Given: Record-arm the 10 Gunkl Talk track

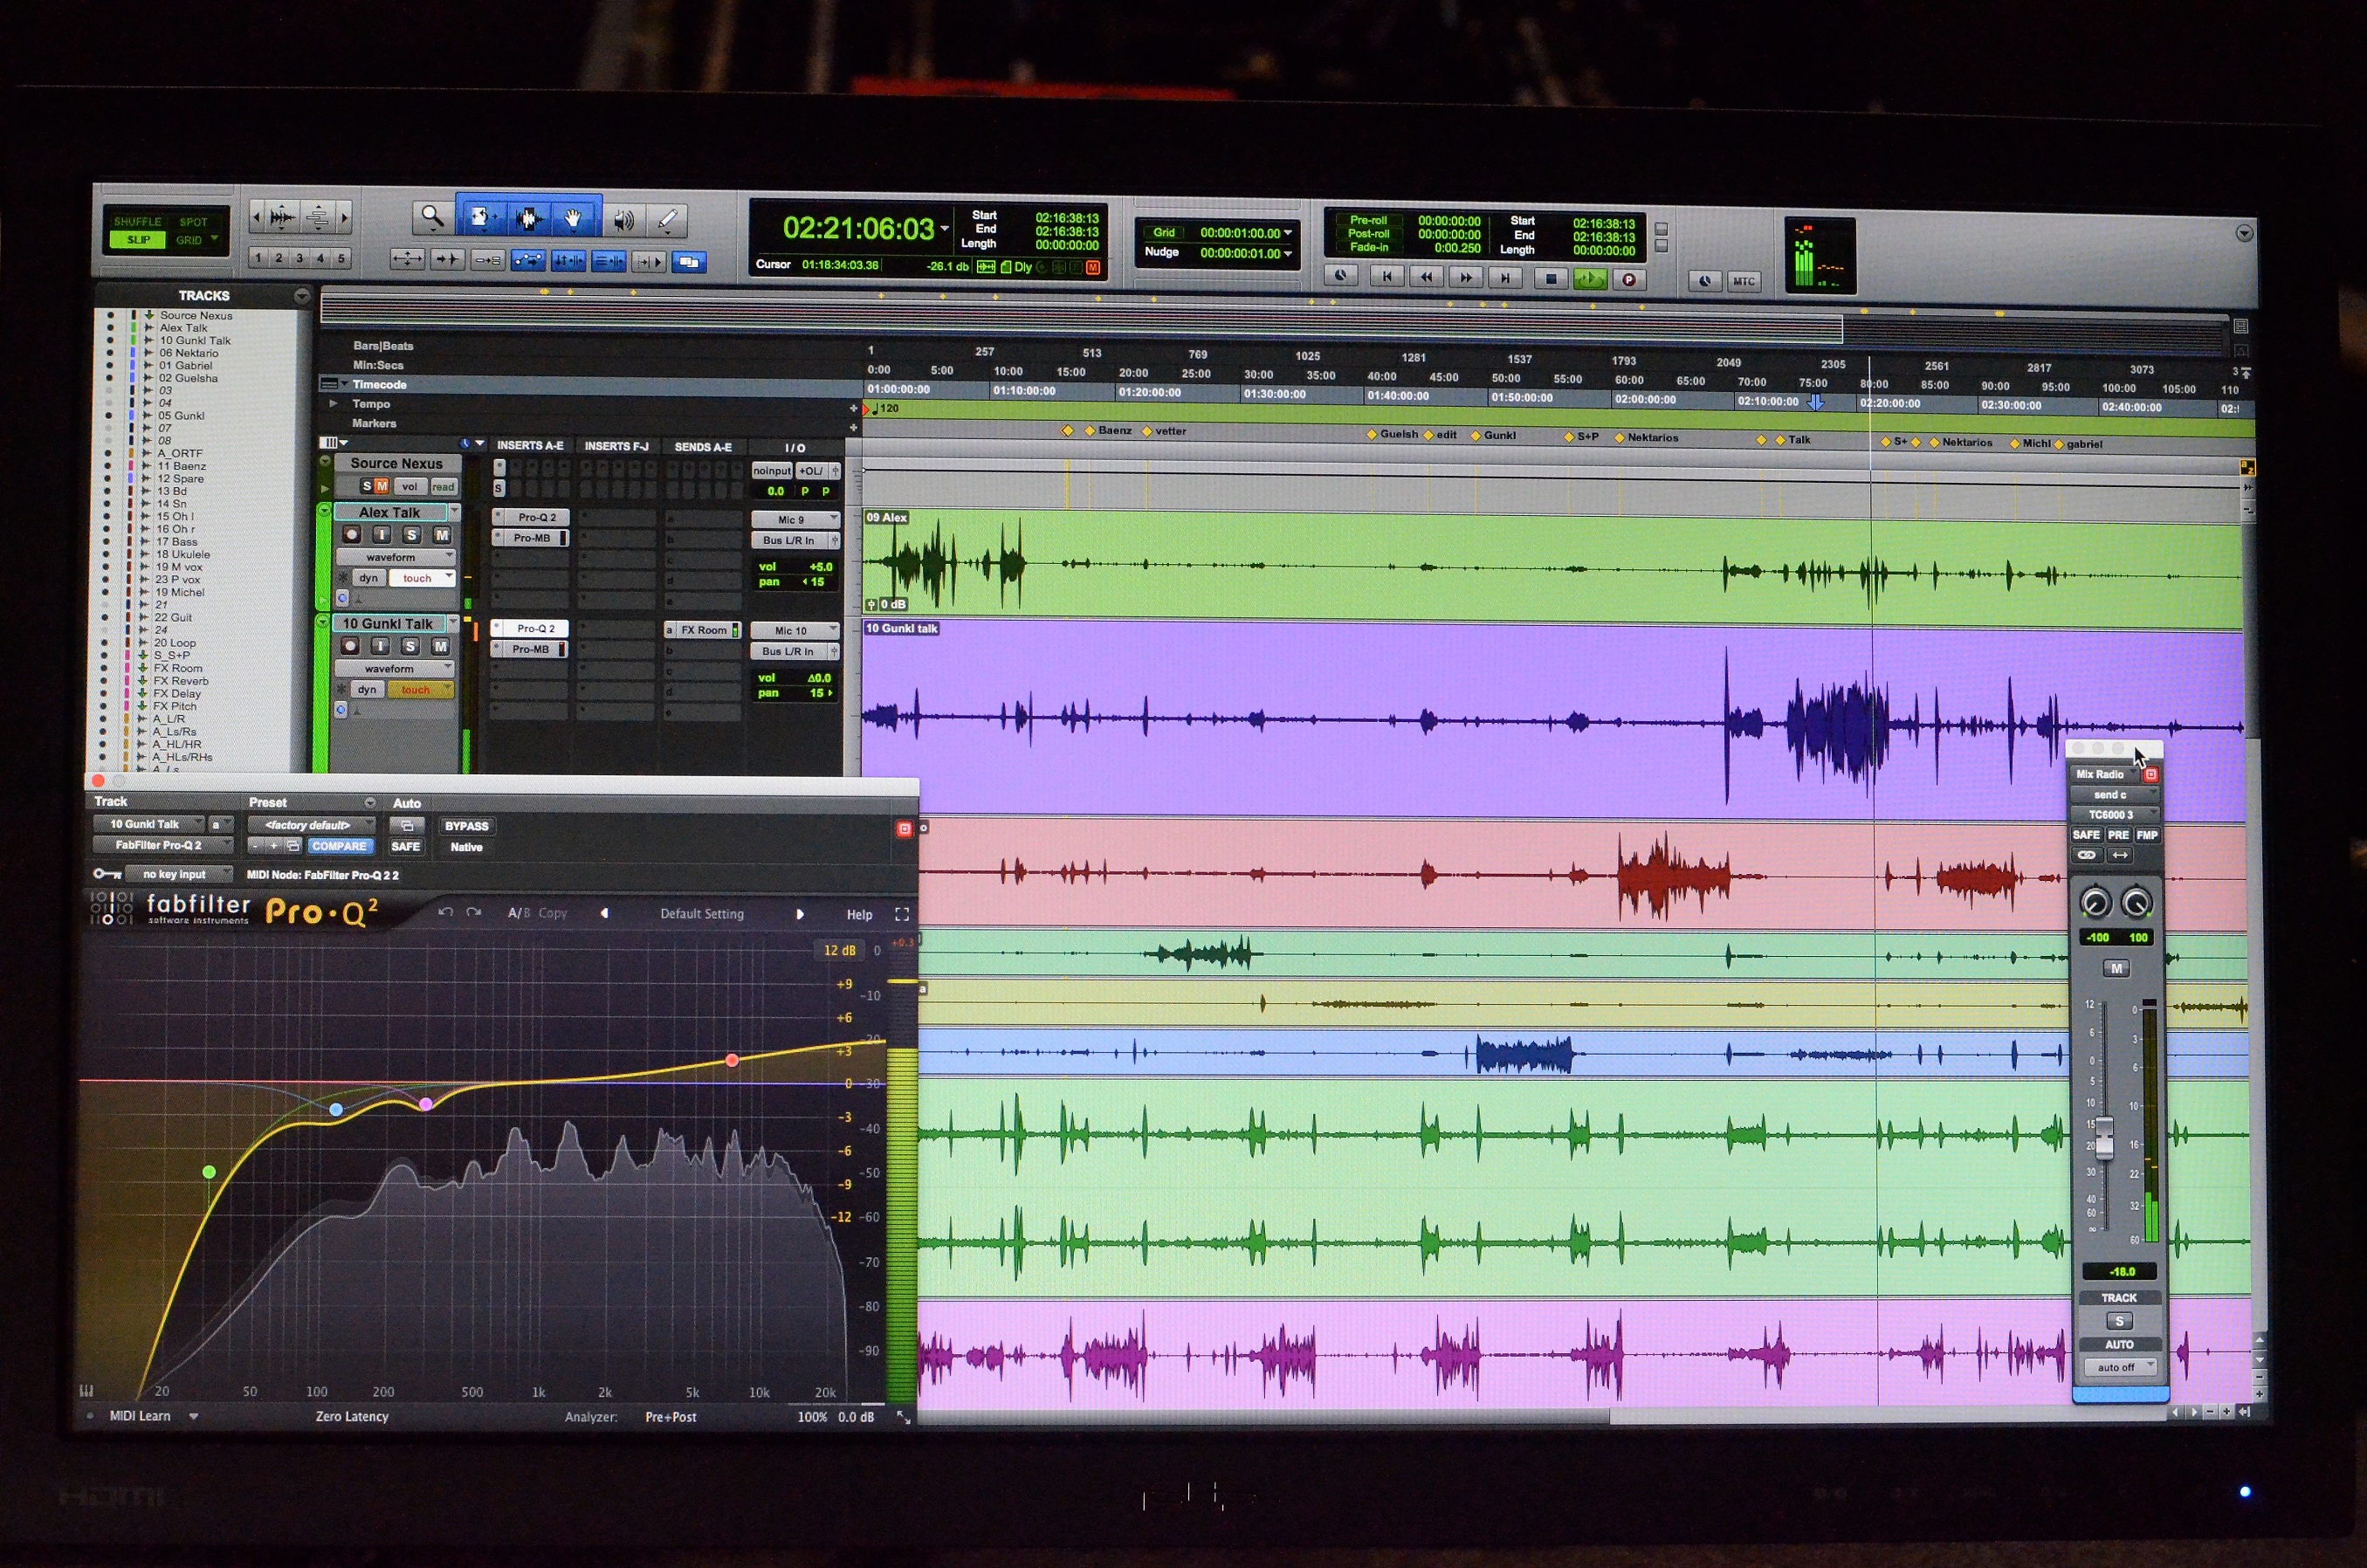Looking at the screenshot, I should [350, 646].
